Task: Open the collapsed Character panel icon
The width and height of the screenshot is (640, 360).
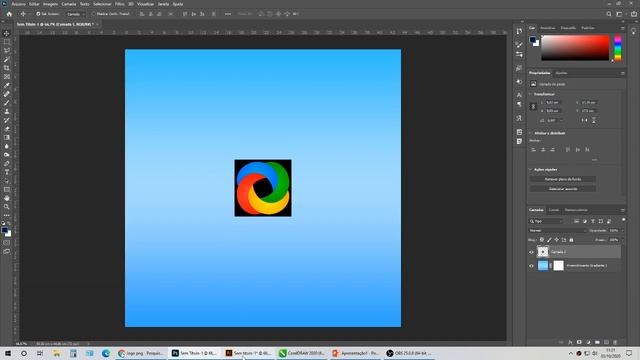Action: [x=519, y=95]
